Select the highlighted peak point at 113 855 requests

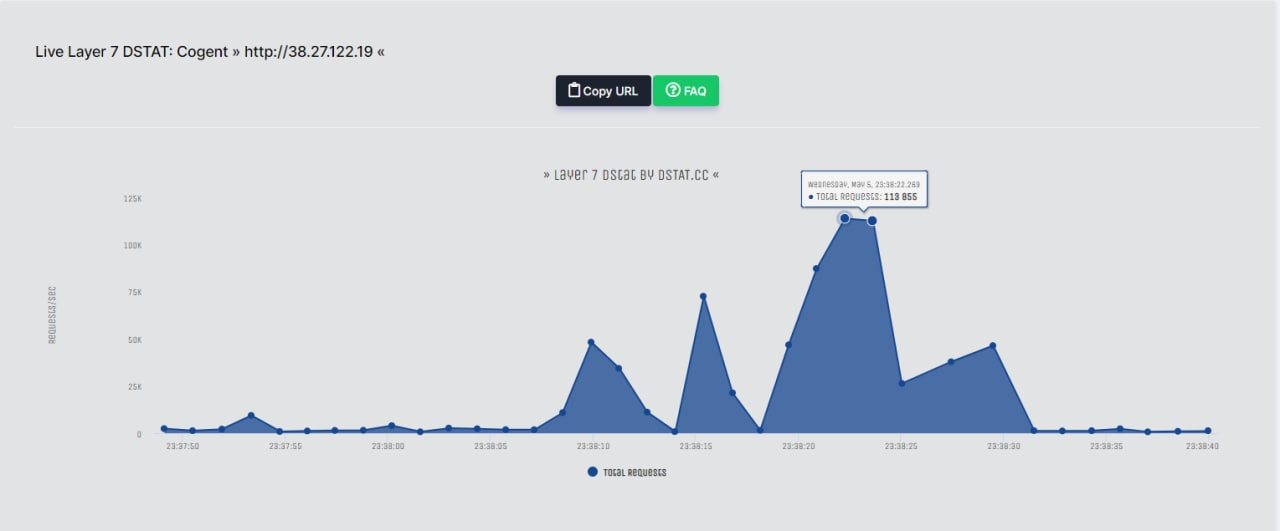tap(872, 220)
